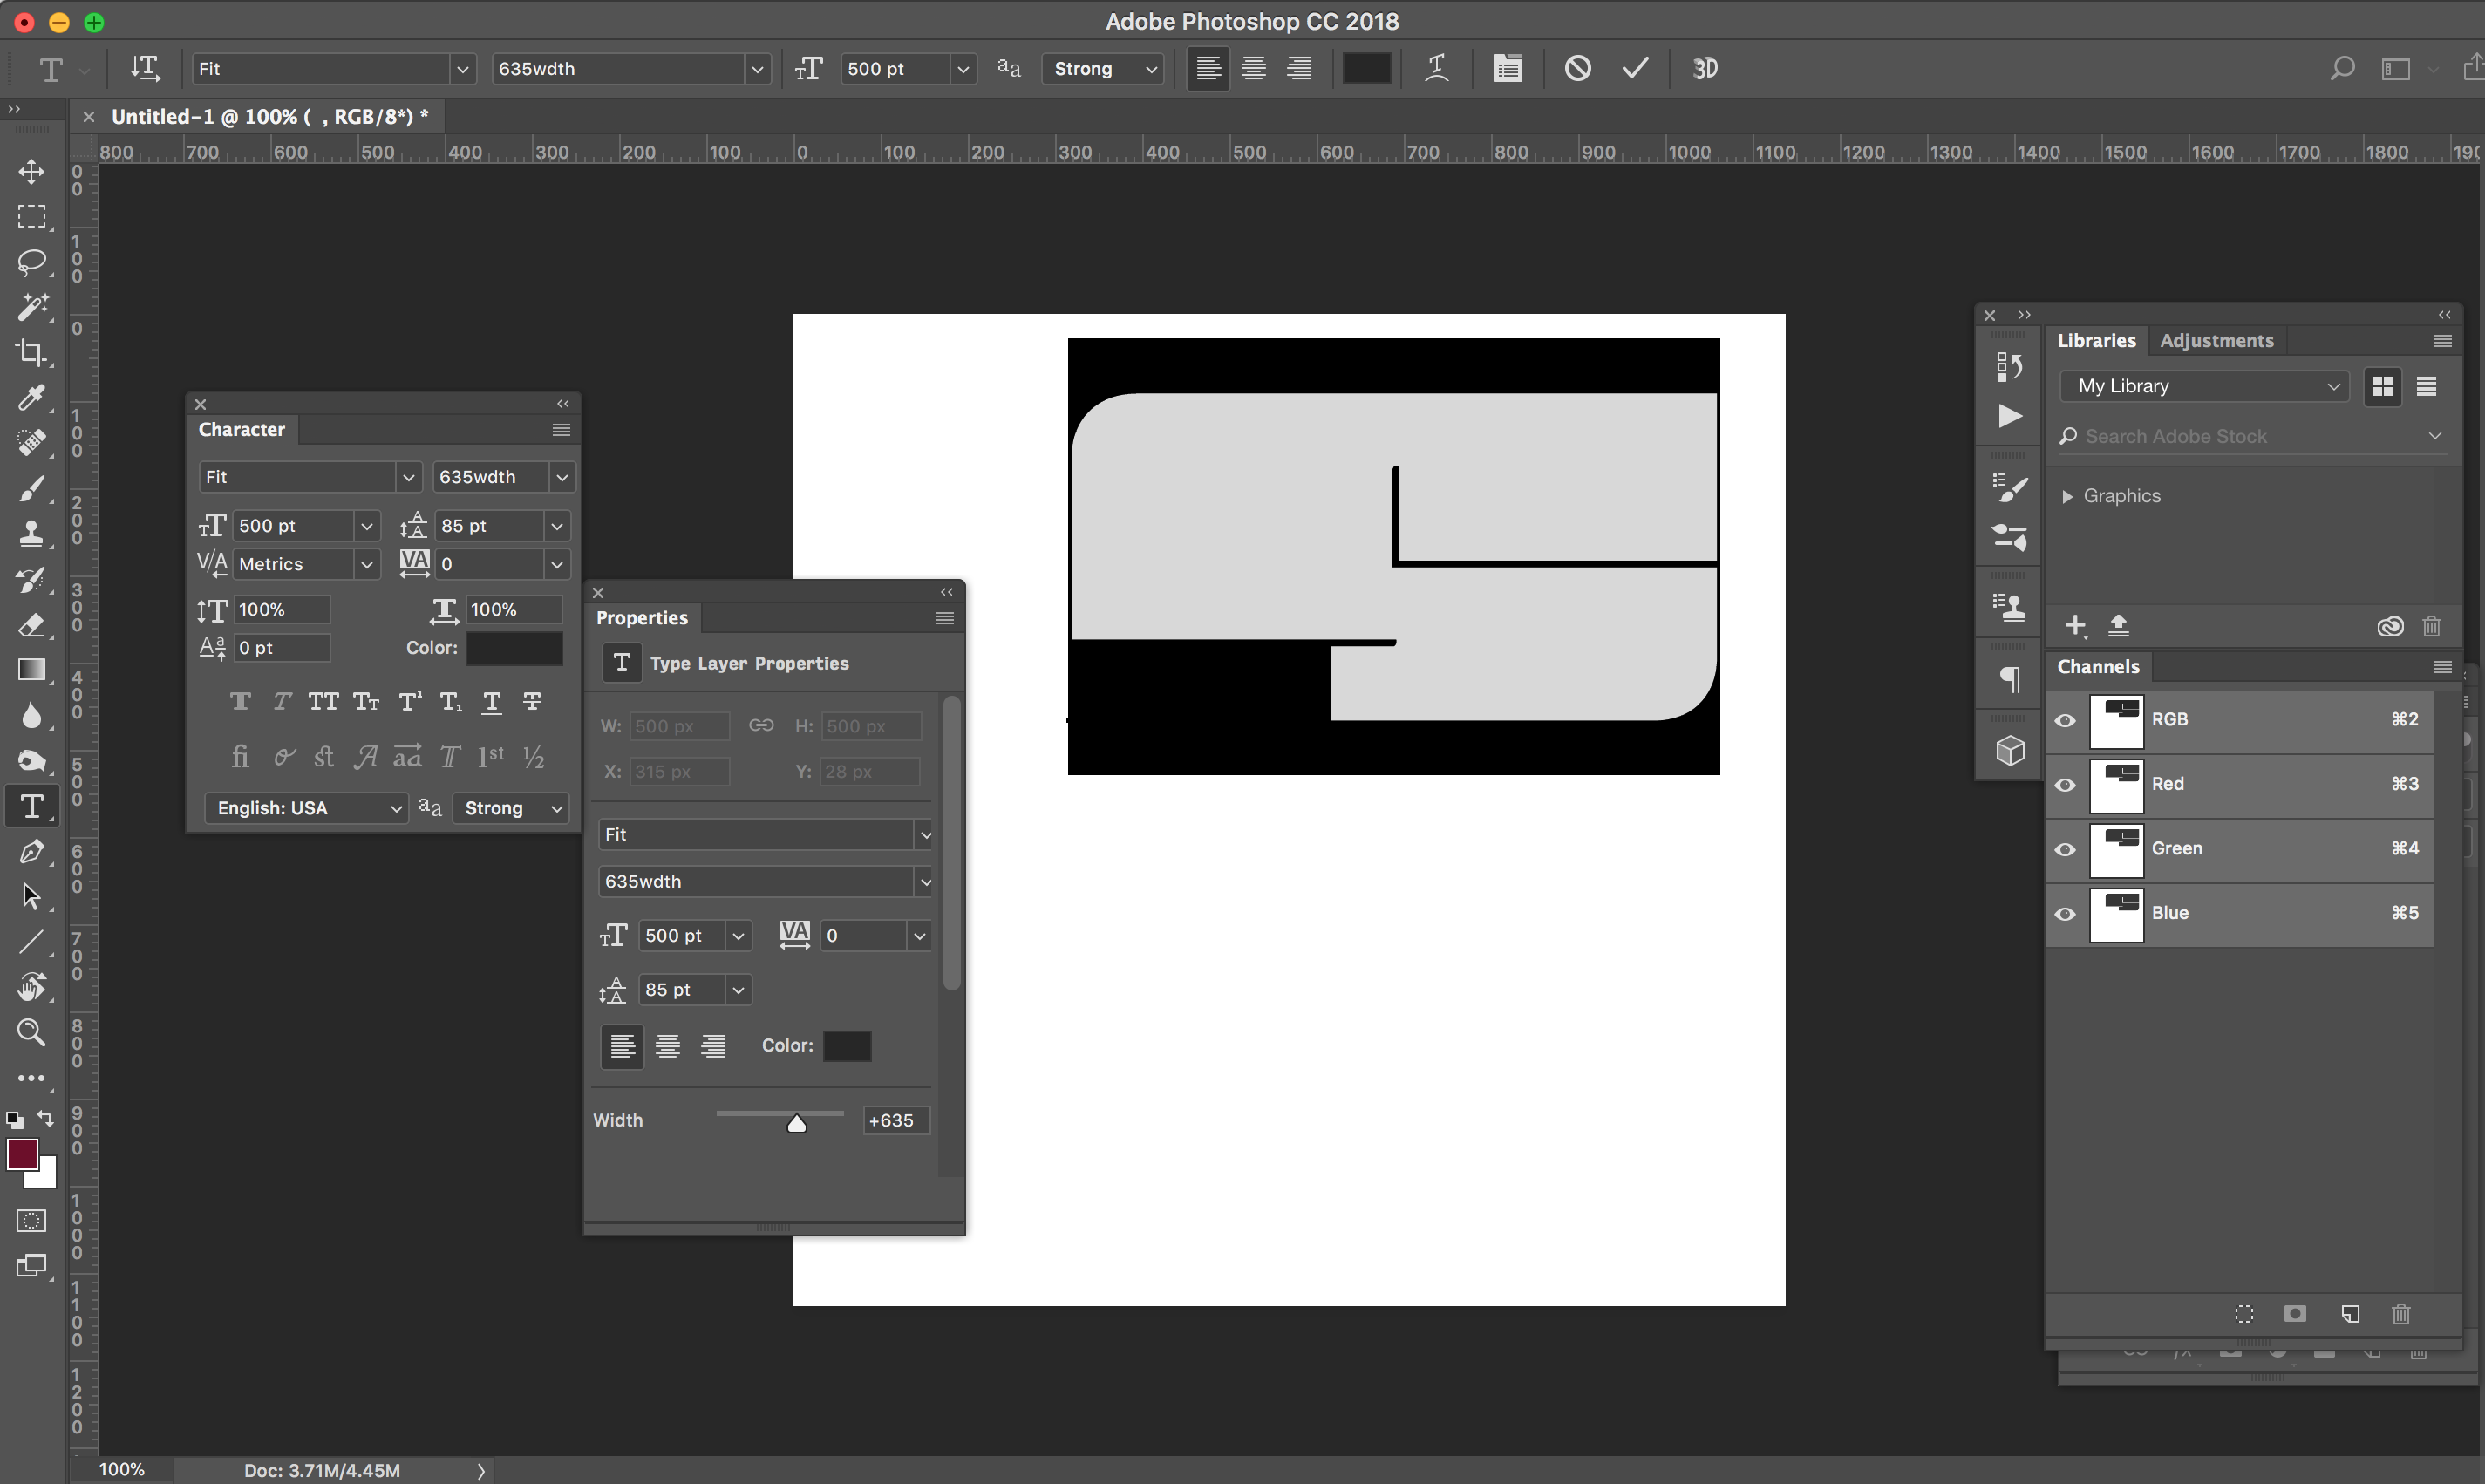Open the 635wdth font style dropdown
This screenshot has width=2485, height=1484.
click(757, 68)
